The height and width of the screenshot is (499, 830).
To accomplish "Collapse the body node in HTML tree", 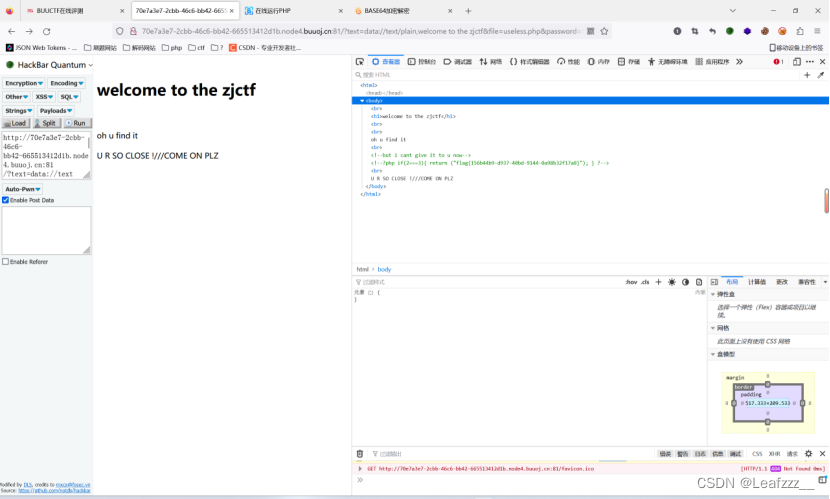I will coord(362,101).
